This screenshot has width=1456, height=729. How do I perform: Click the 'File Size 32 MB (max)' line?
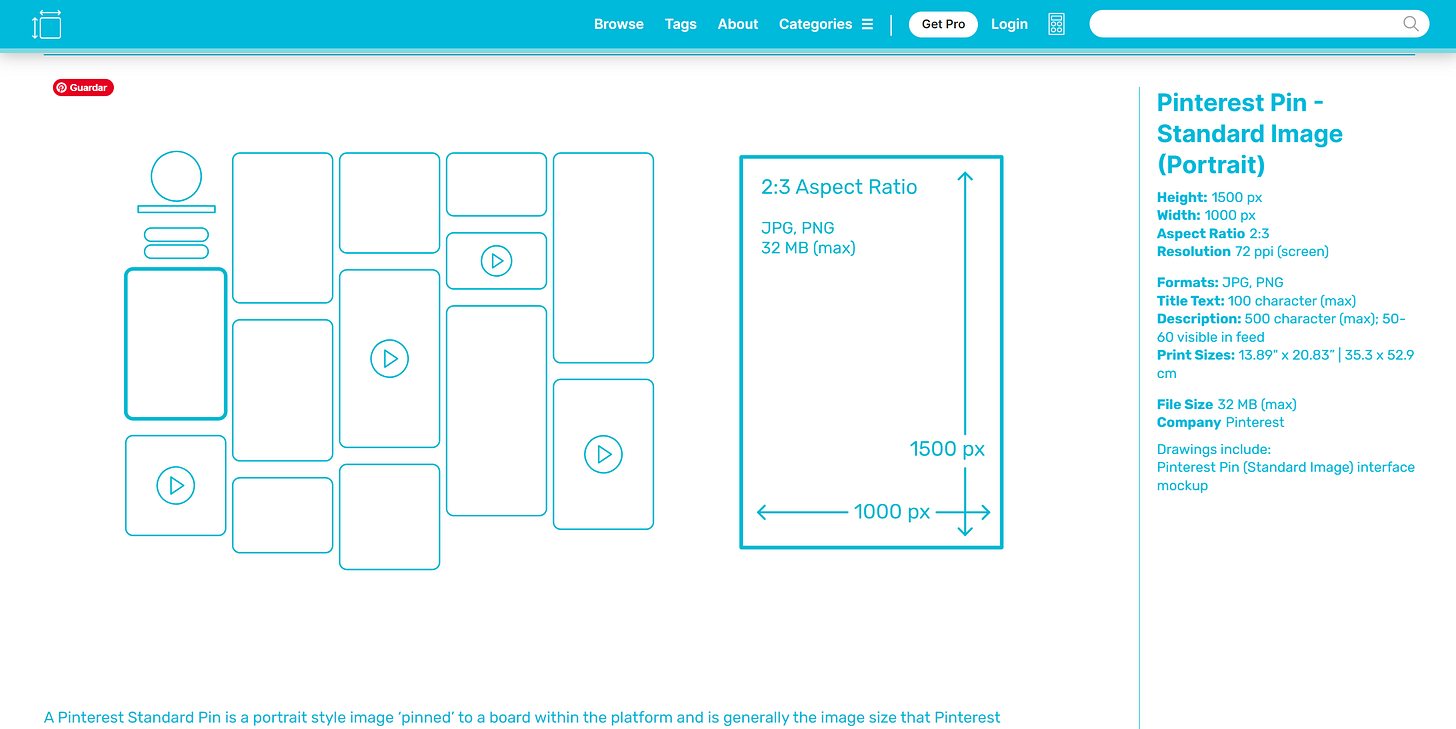(1227, 404)
